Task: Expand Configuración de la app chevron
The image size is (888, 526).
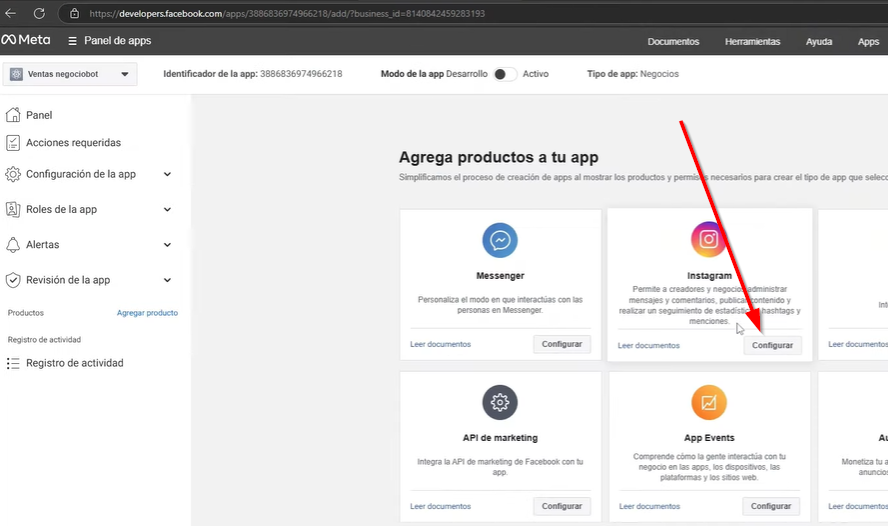Action: coord(168,174)
